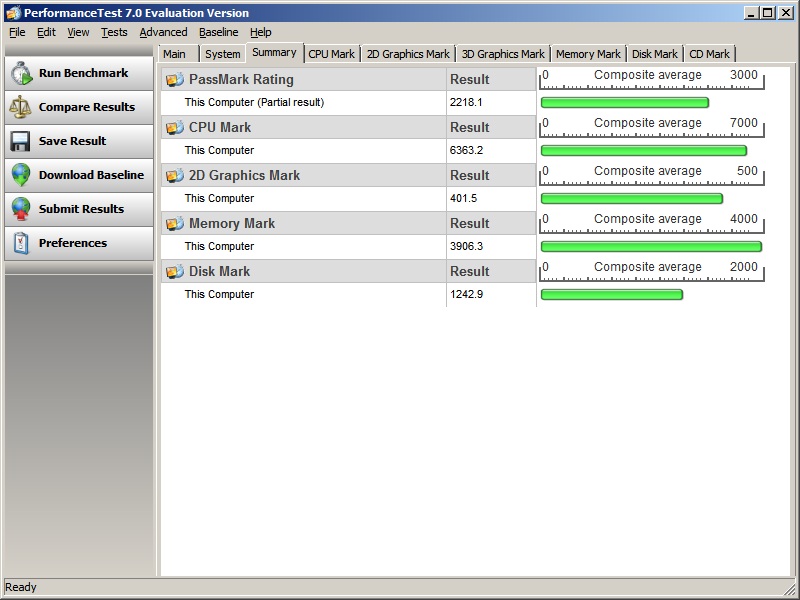Open the View menu

pyautogui.click(x=78, y=32)
